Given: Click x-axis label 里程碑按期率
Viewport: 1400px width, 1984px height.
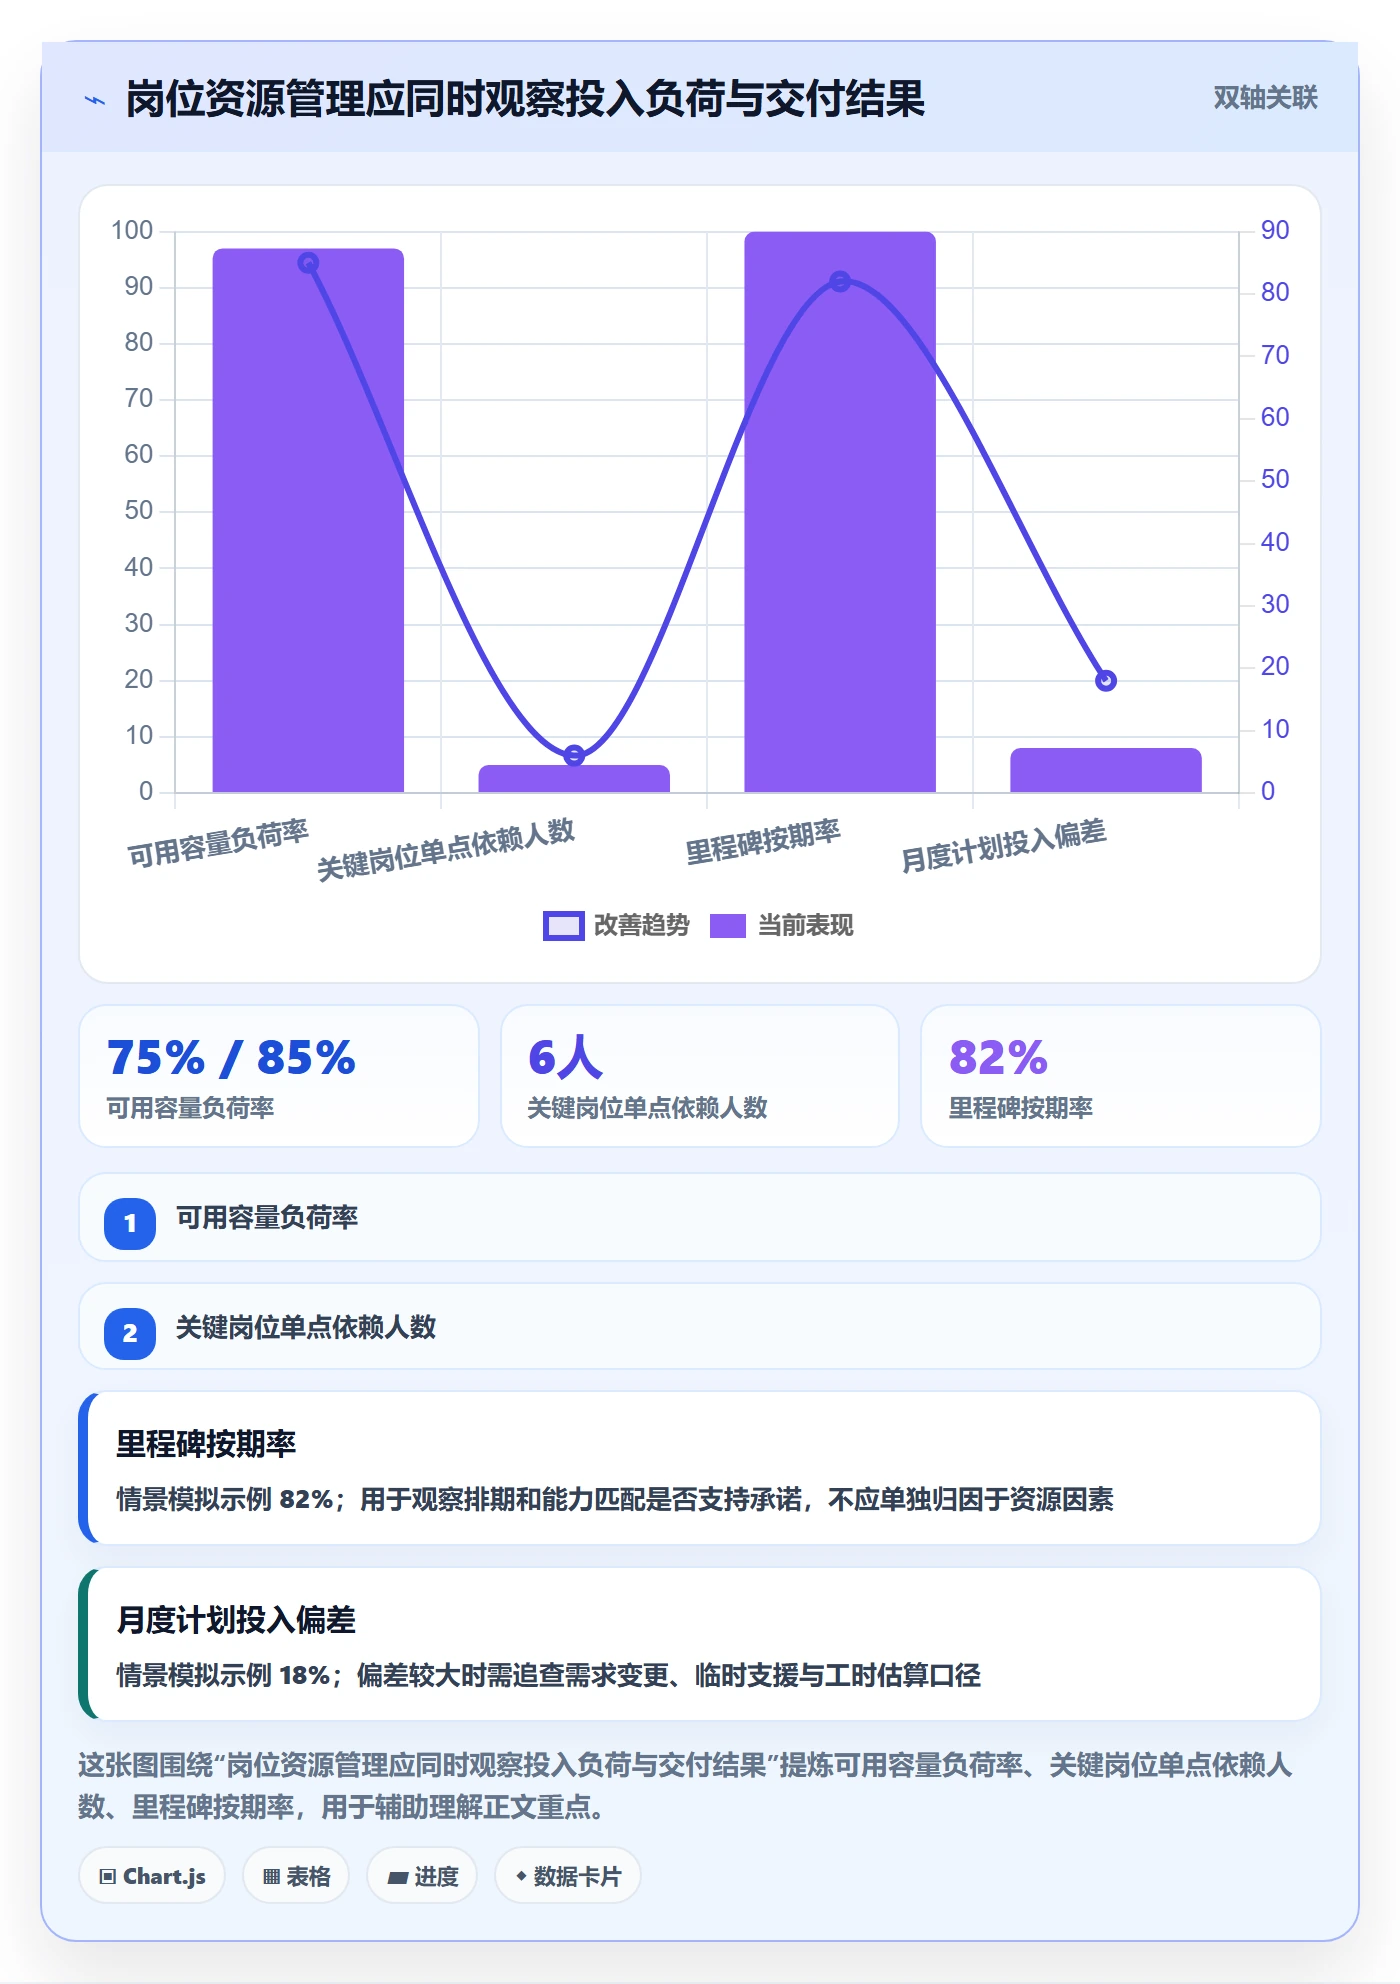Looking at the screenshot, I should tap(763, 842).
